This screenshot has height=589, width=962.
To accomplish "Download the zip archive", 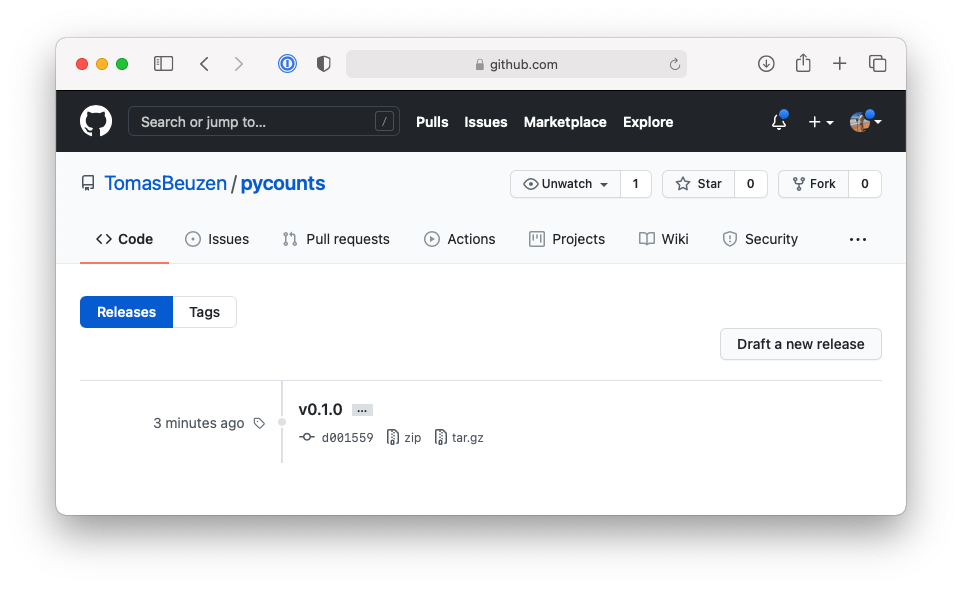I will pos(404,437).
